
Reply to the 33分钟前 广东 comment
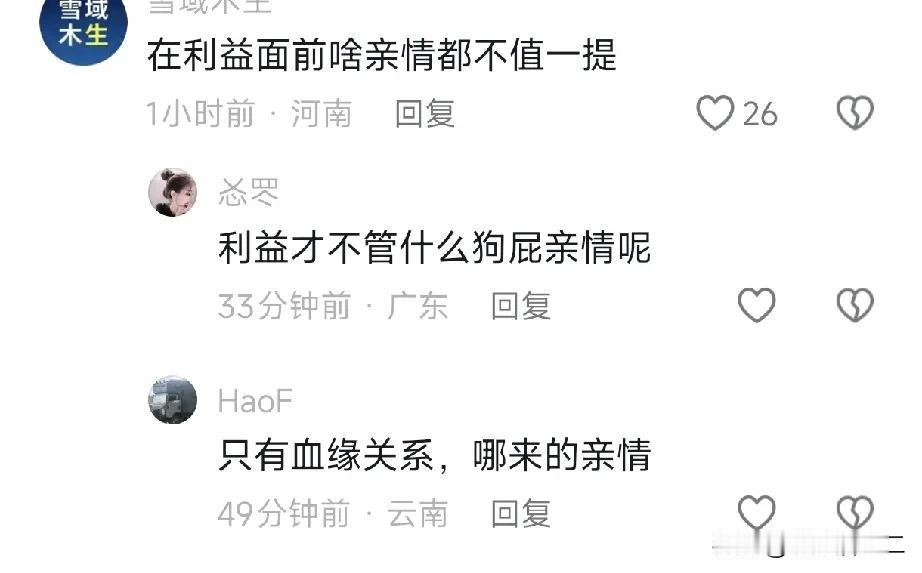(521, 306)
